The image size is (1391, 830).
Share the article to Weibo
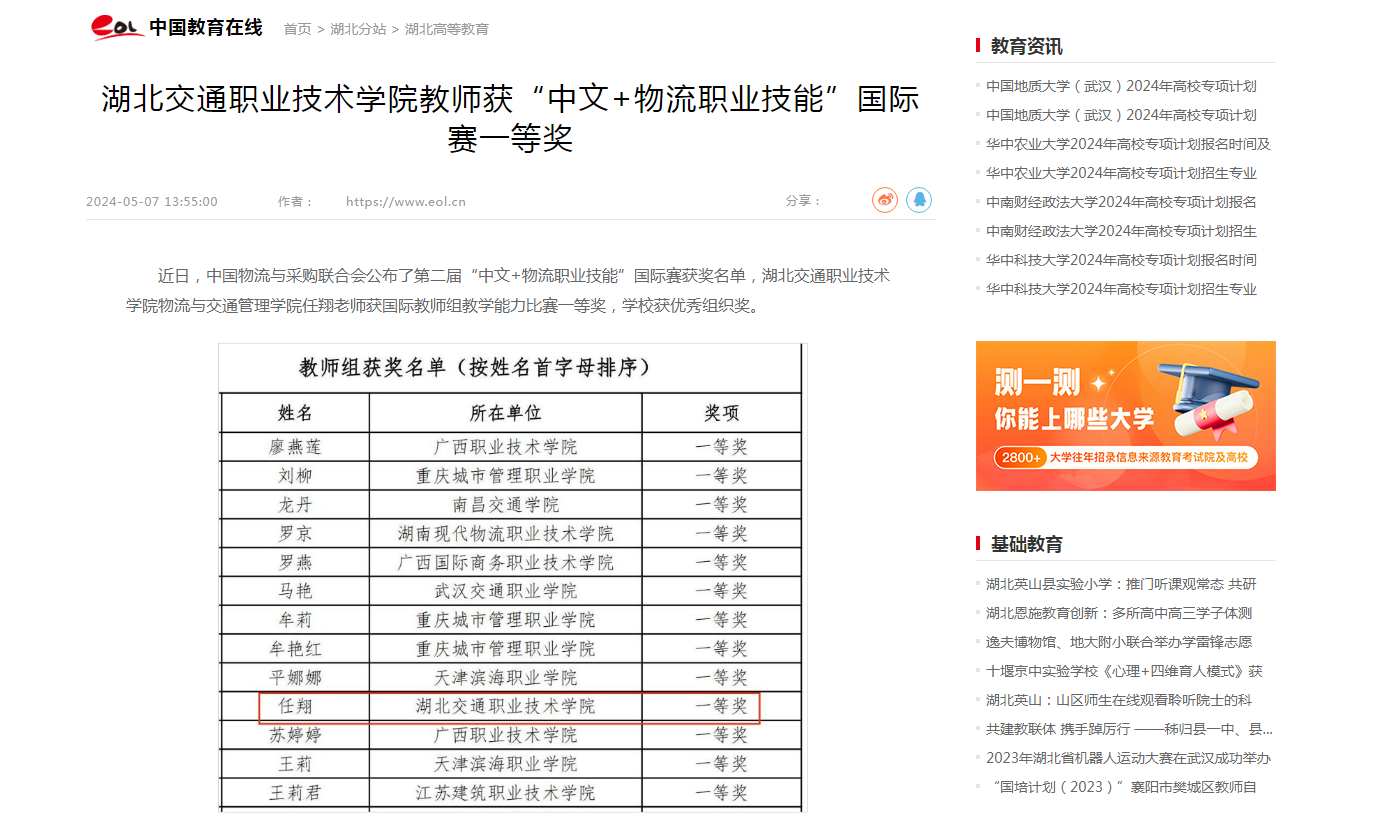(x=885, y=200)
